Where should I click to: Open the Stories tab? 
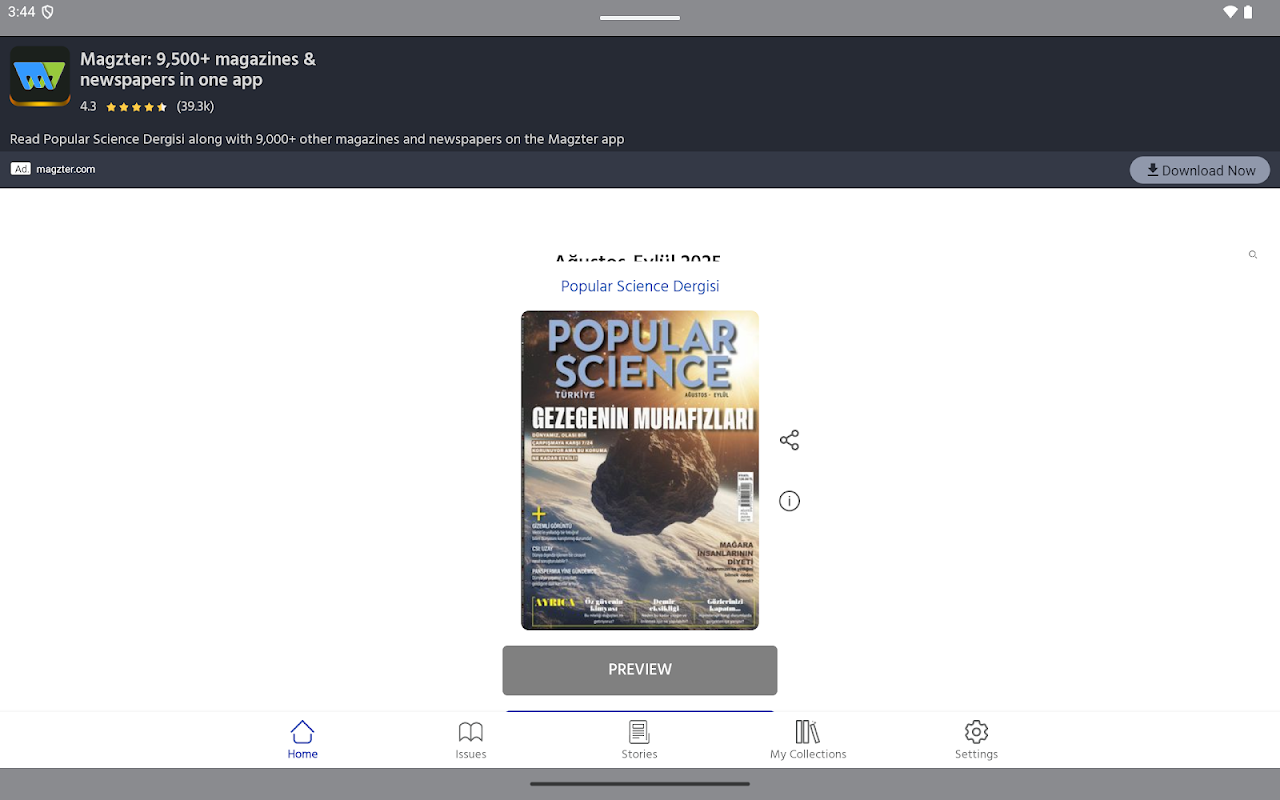point(639,740)
